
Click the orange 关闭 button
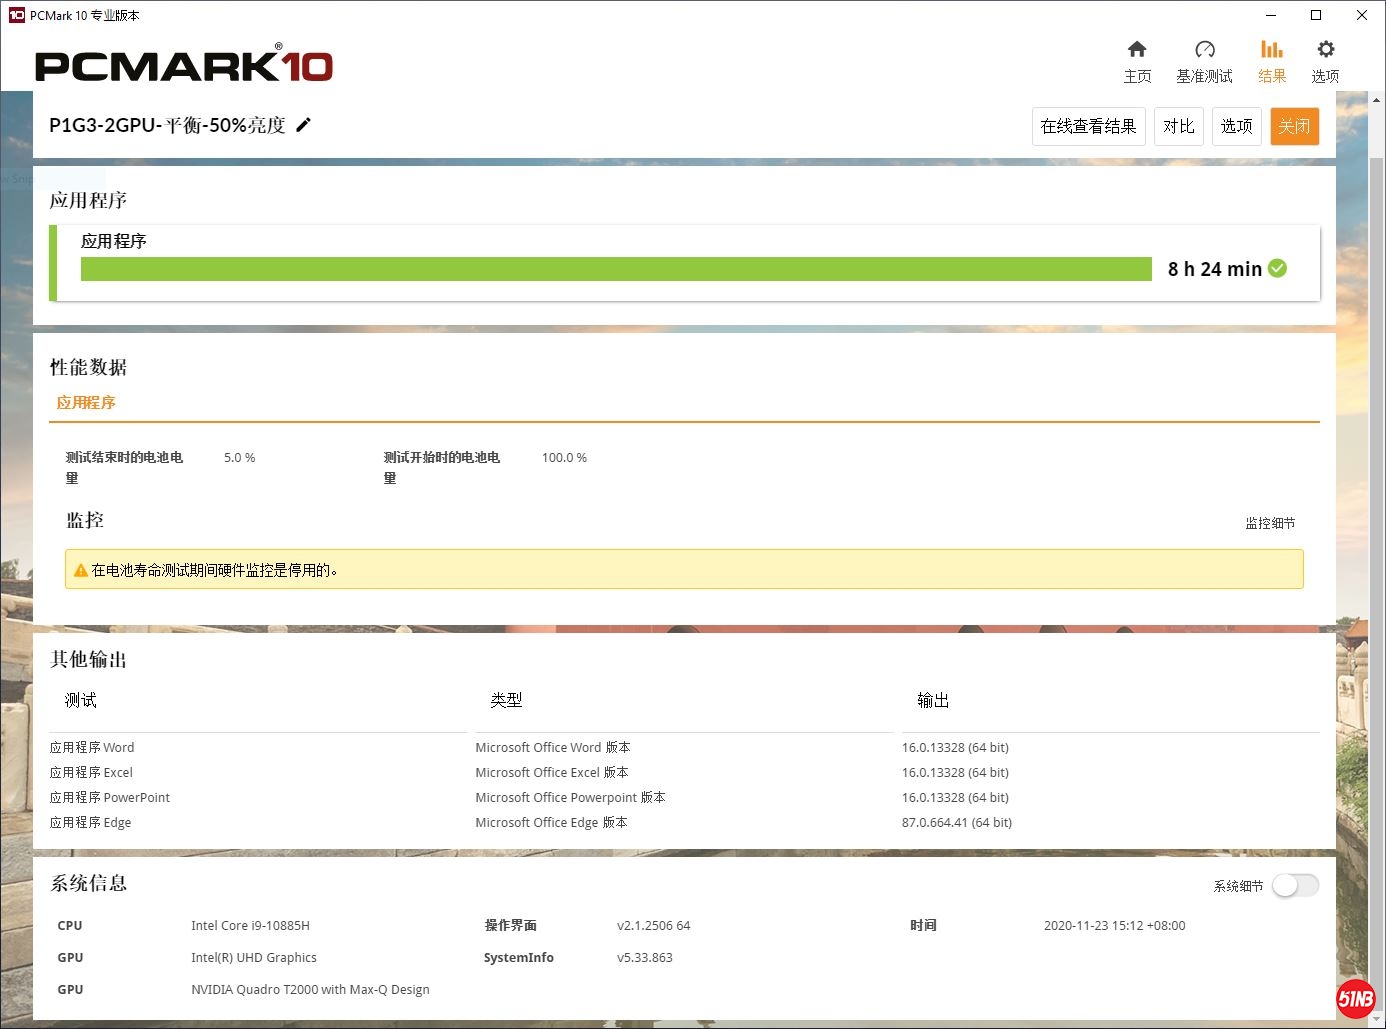point(1294,126)
